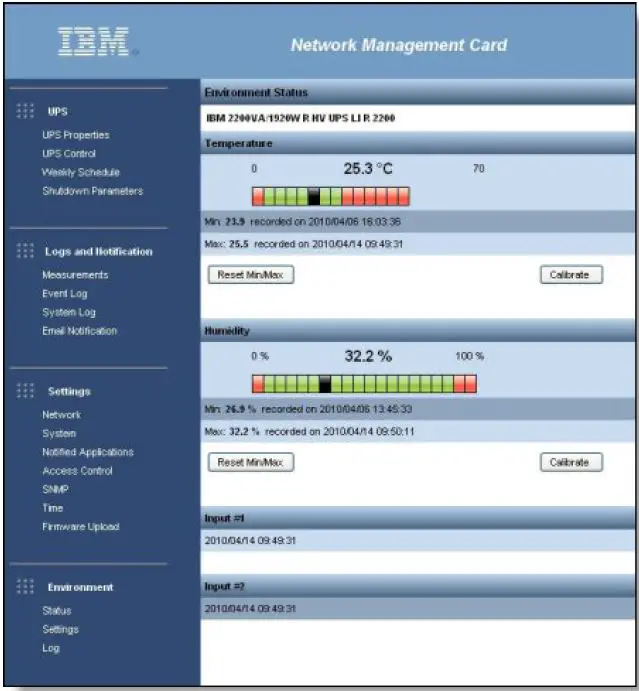Open Firmware Upload page
This screenshot has width=639, height=691.
(81, 527)
